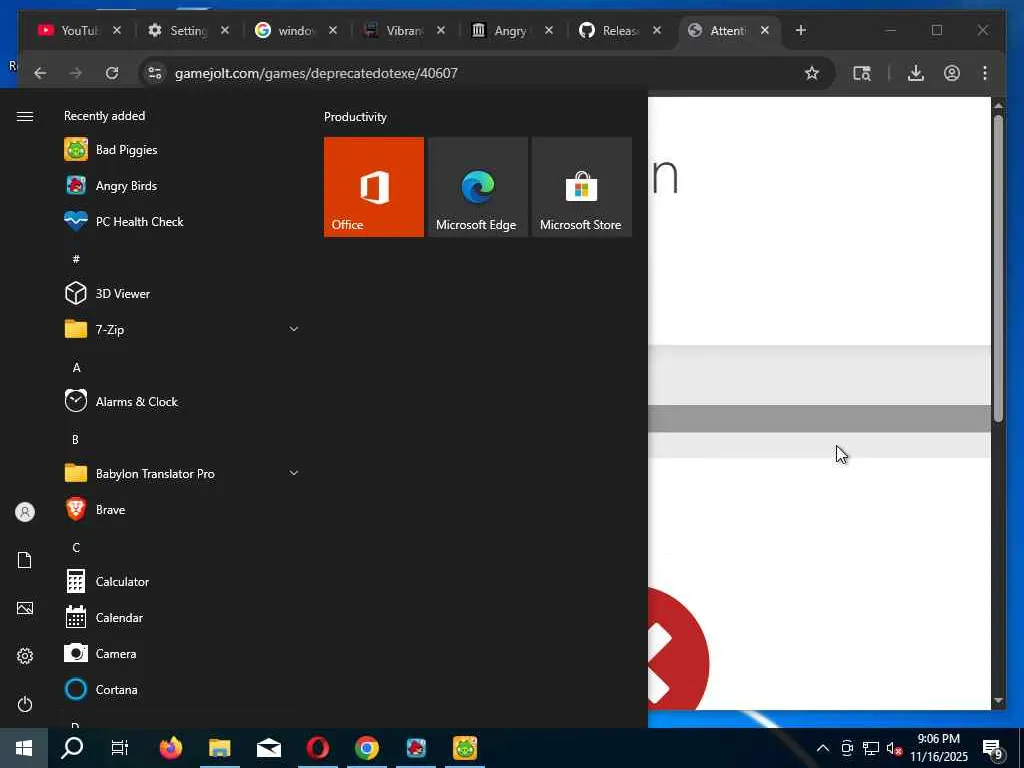
Task: Expand the Start menu hamburger
Action: point(25,116)
